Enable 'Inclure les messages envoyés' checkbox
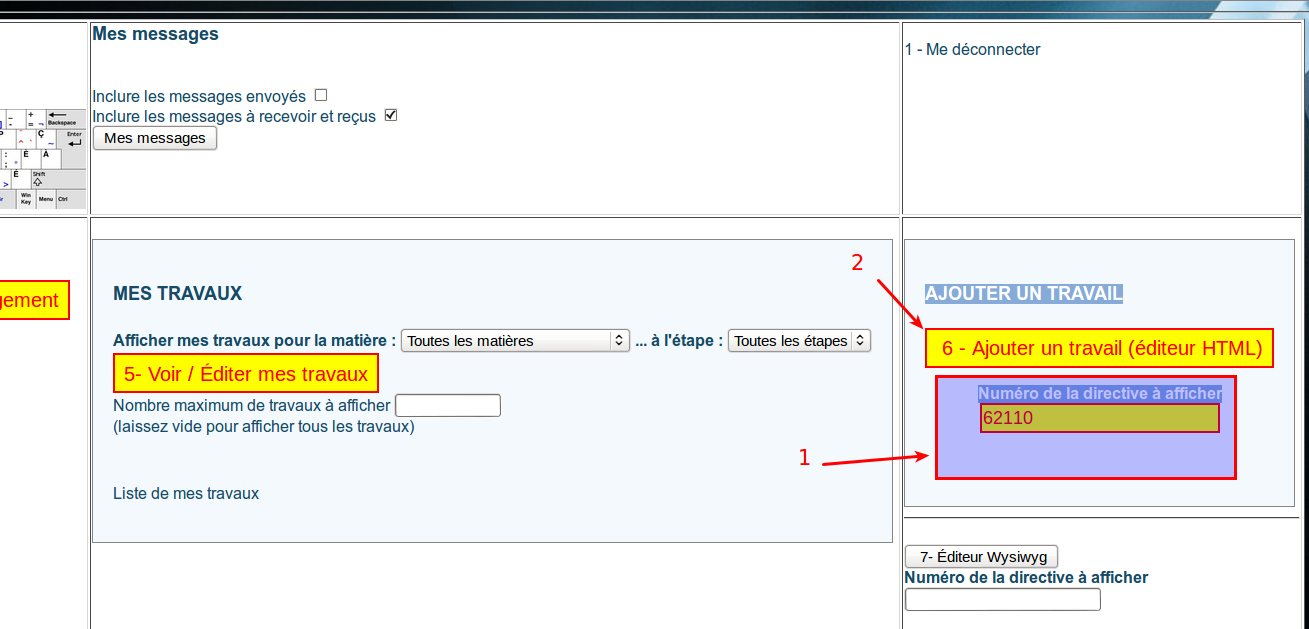This screenshot has height=629, width=1309. click(321, 95)
